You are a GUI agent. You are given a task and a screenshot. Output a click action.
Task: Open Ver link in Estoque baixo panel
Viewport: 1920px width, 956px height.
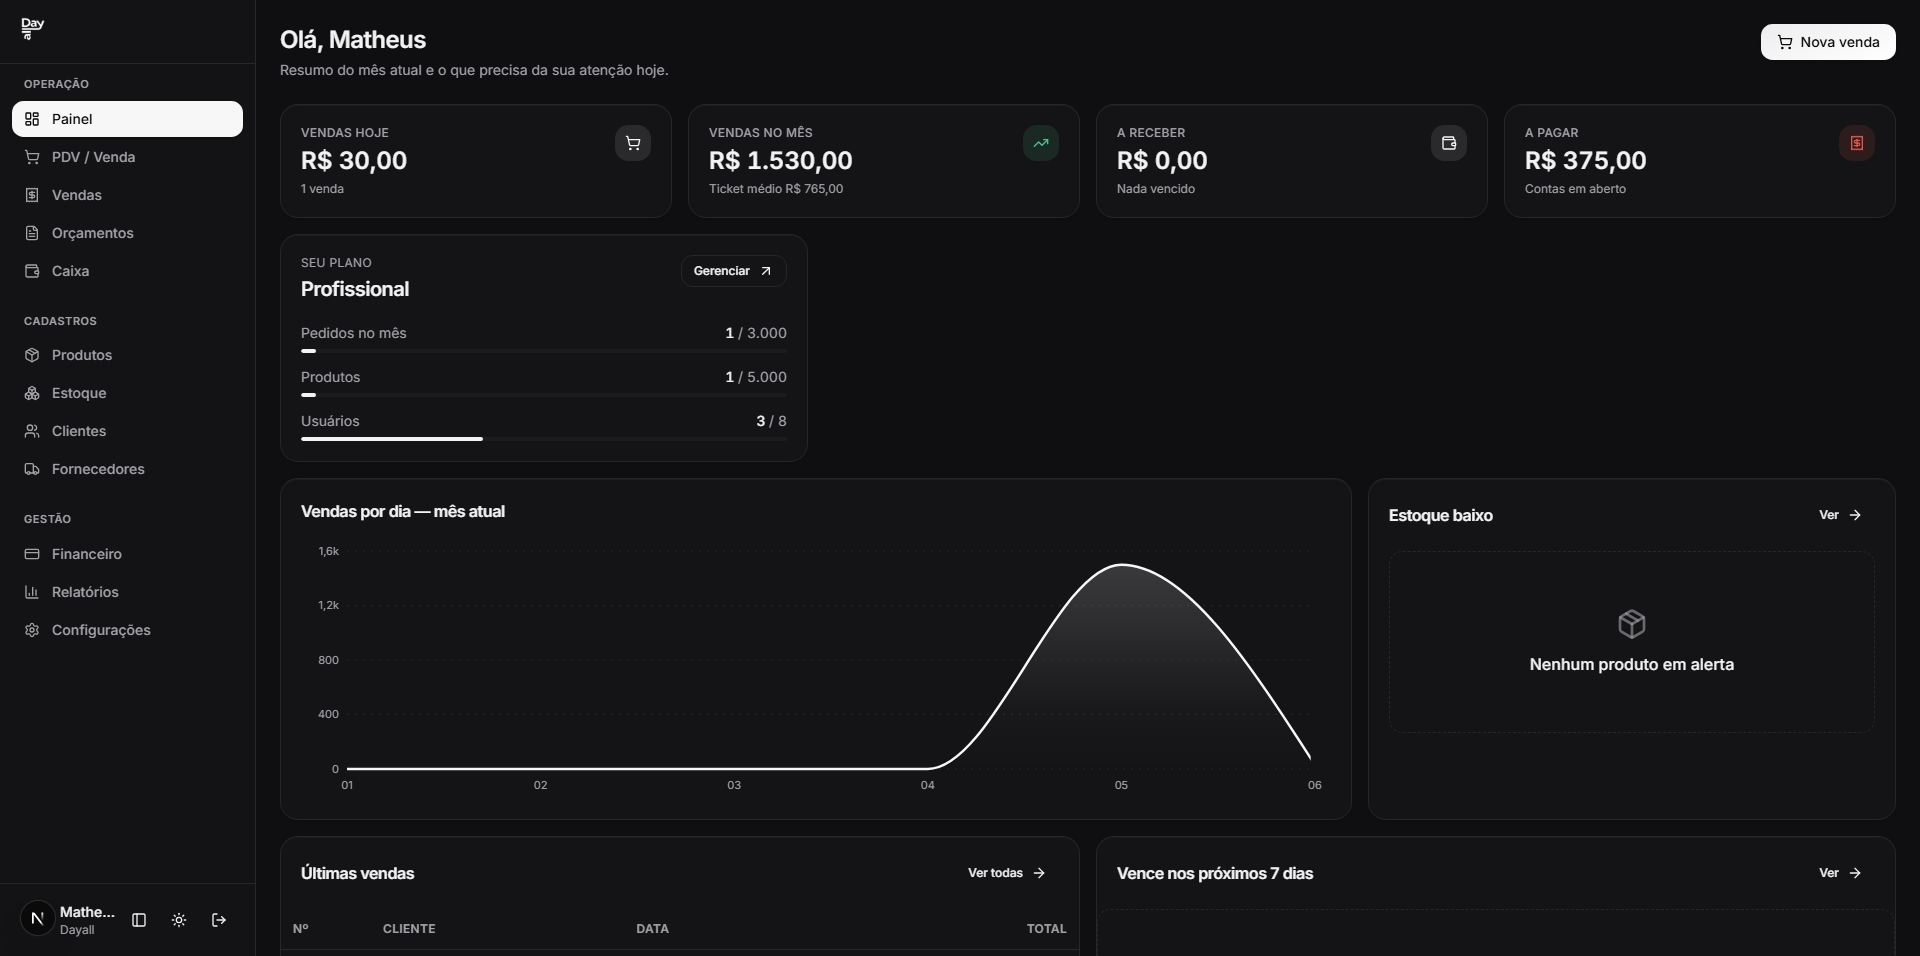(1840, 515)
